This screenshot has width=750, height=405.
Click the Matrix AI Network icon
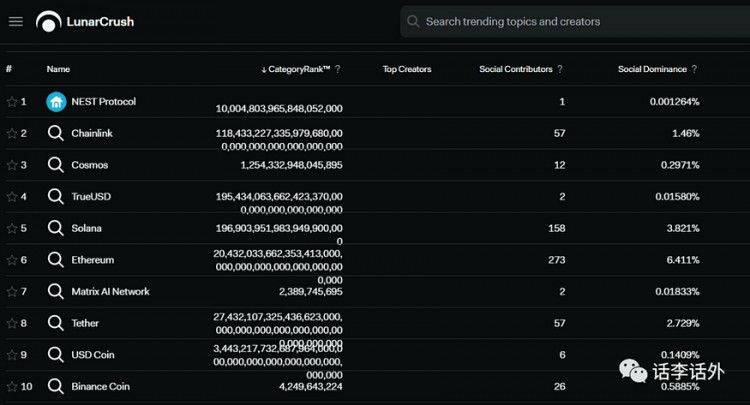(55, 292)
